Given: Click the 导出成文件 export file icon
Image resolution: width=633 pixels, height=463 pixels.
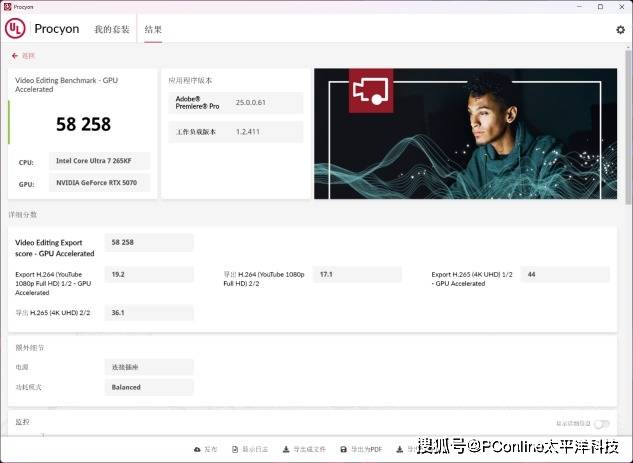Looking at the screenshot, I should pyautogui.click(x=286, y=450).
